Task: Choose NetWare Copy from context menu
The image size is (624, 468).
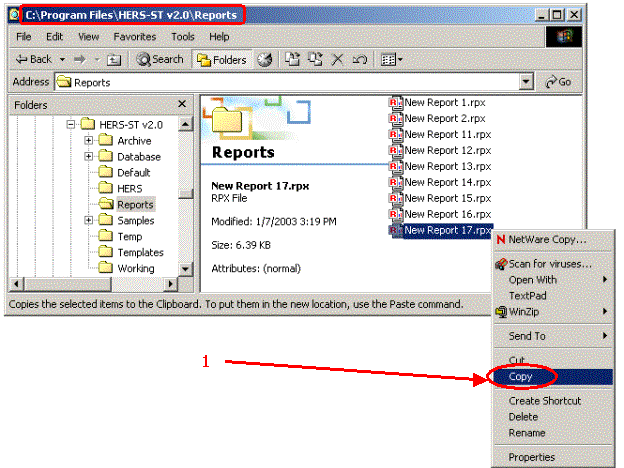Action: click(552, 240)
